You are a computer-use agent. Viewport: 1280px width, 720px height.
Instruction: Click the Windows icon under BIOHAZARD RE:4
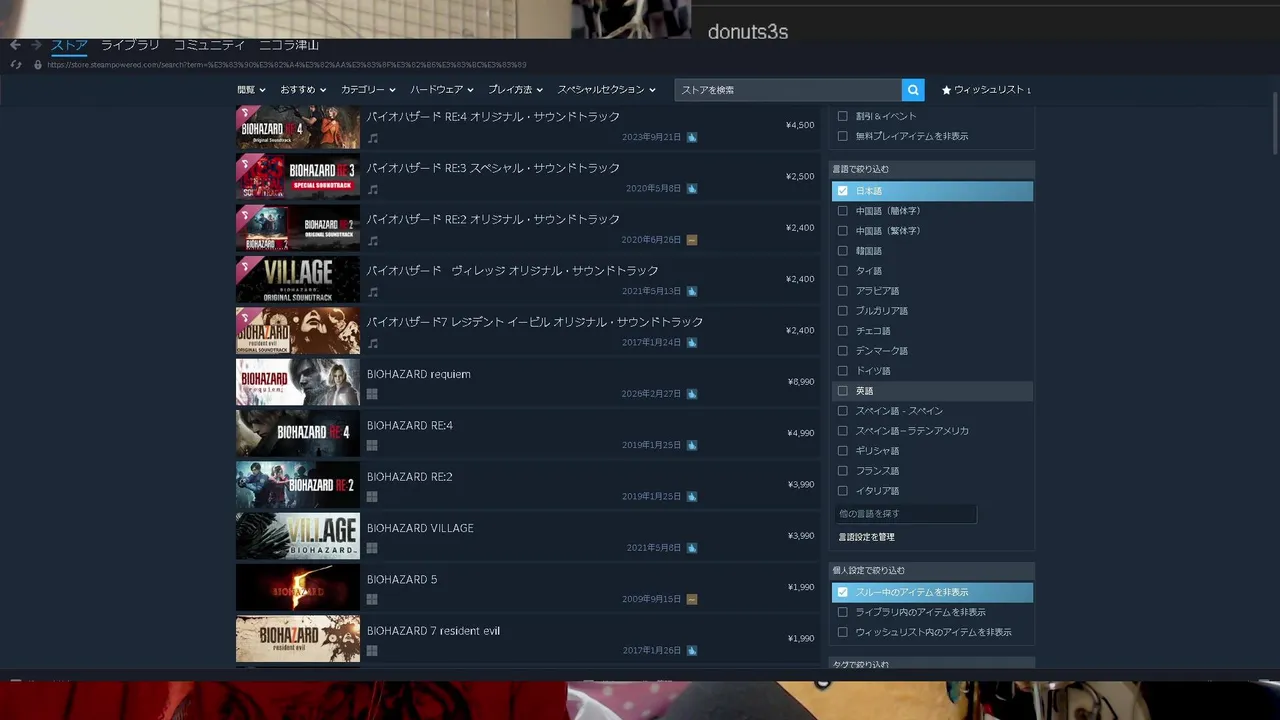click(x=372, y=446)
